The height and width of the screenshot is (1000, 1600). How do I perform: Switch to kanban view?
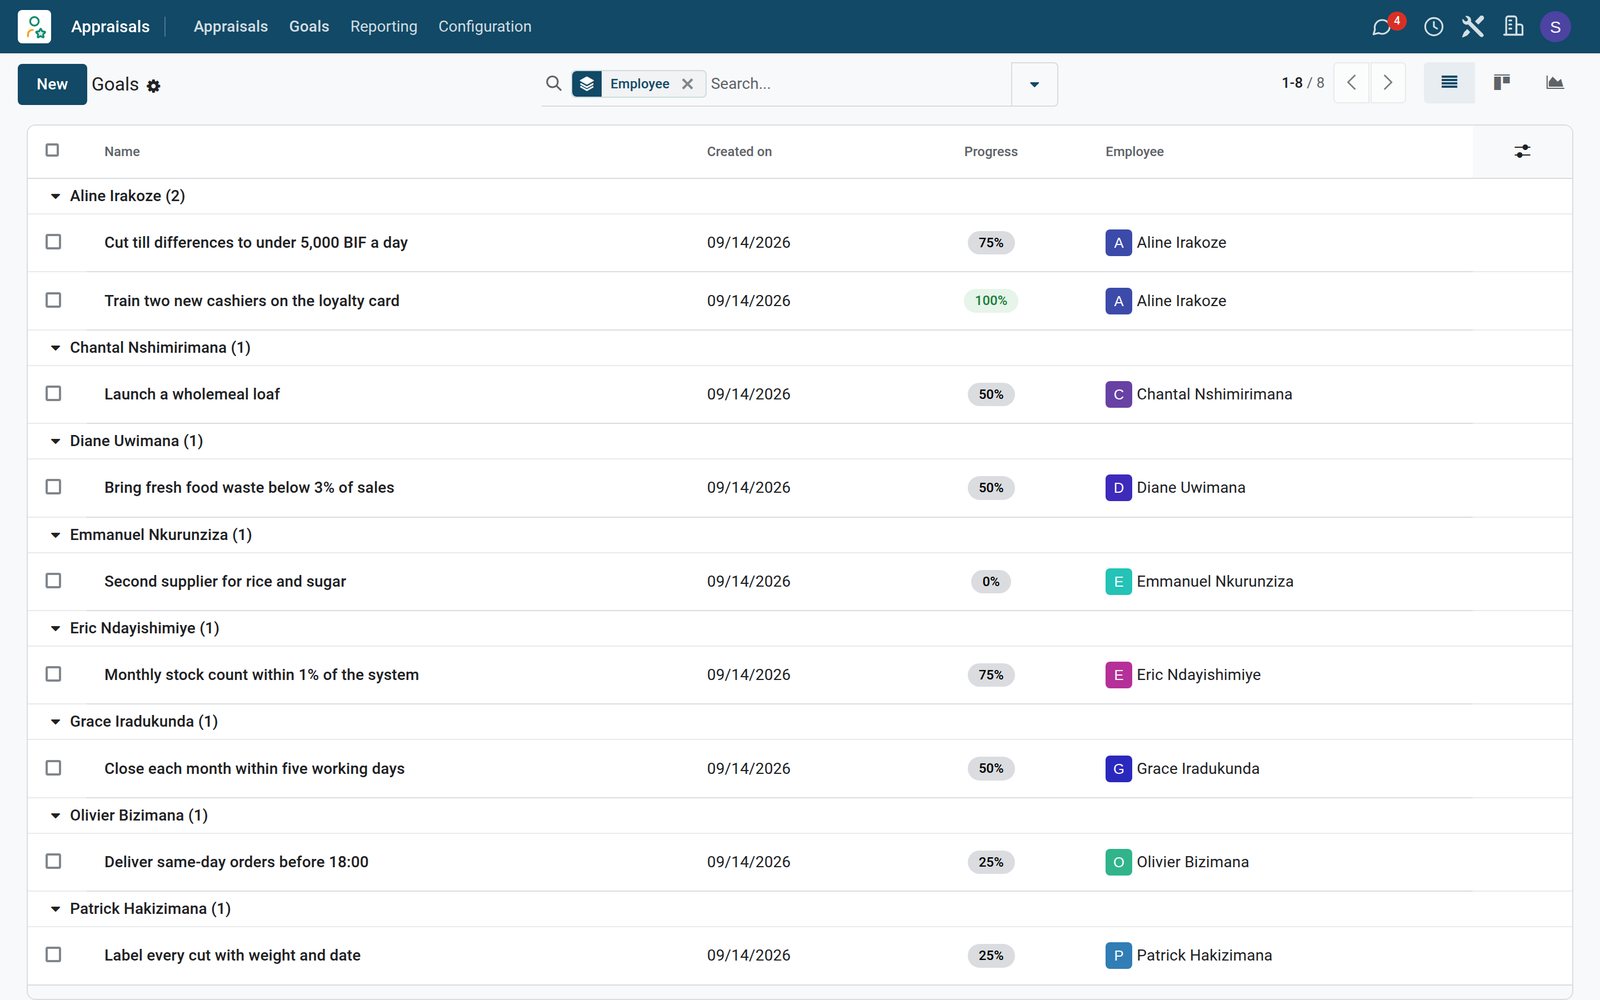coord(1501,83)
